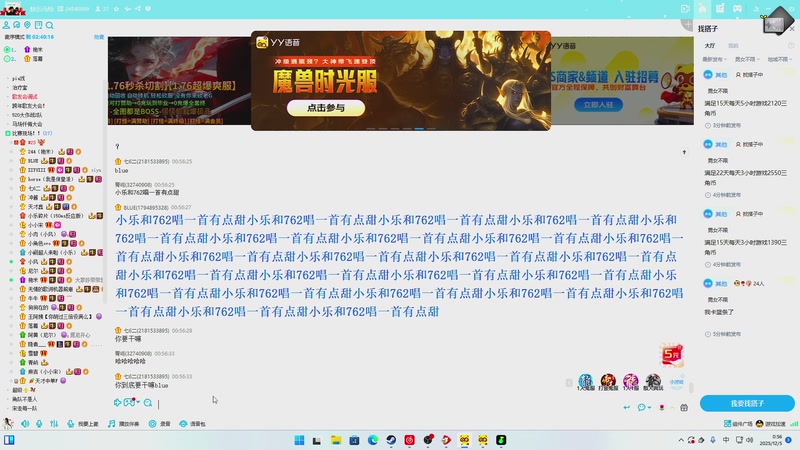The width and height of the screenshot is (800, 450).
Task: Click user 天才鑫 in member list
Action: pos(35,207)
